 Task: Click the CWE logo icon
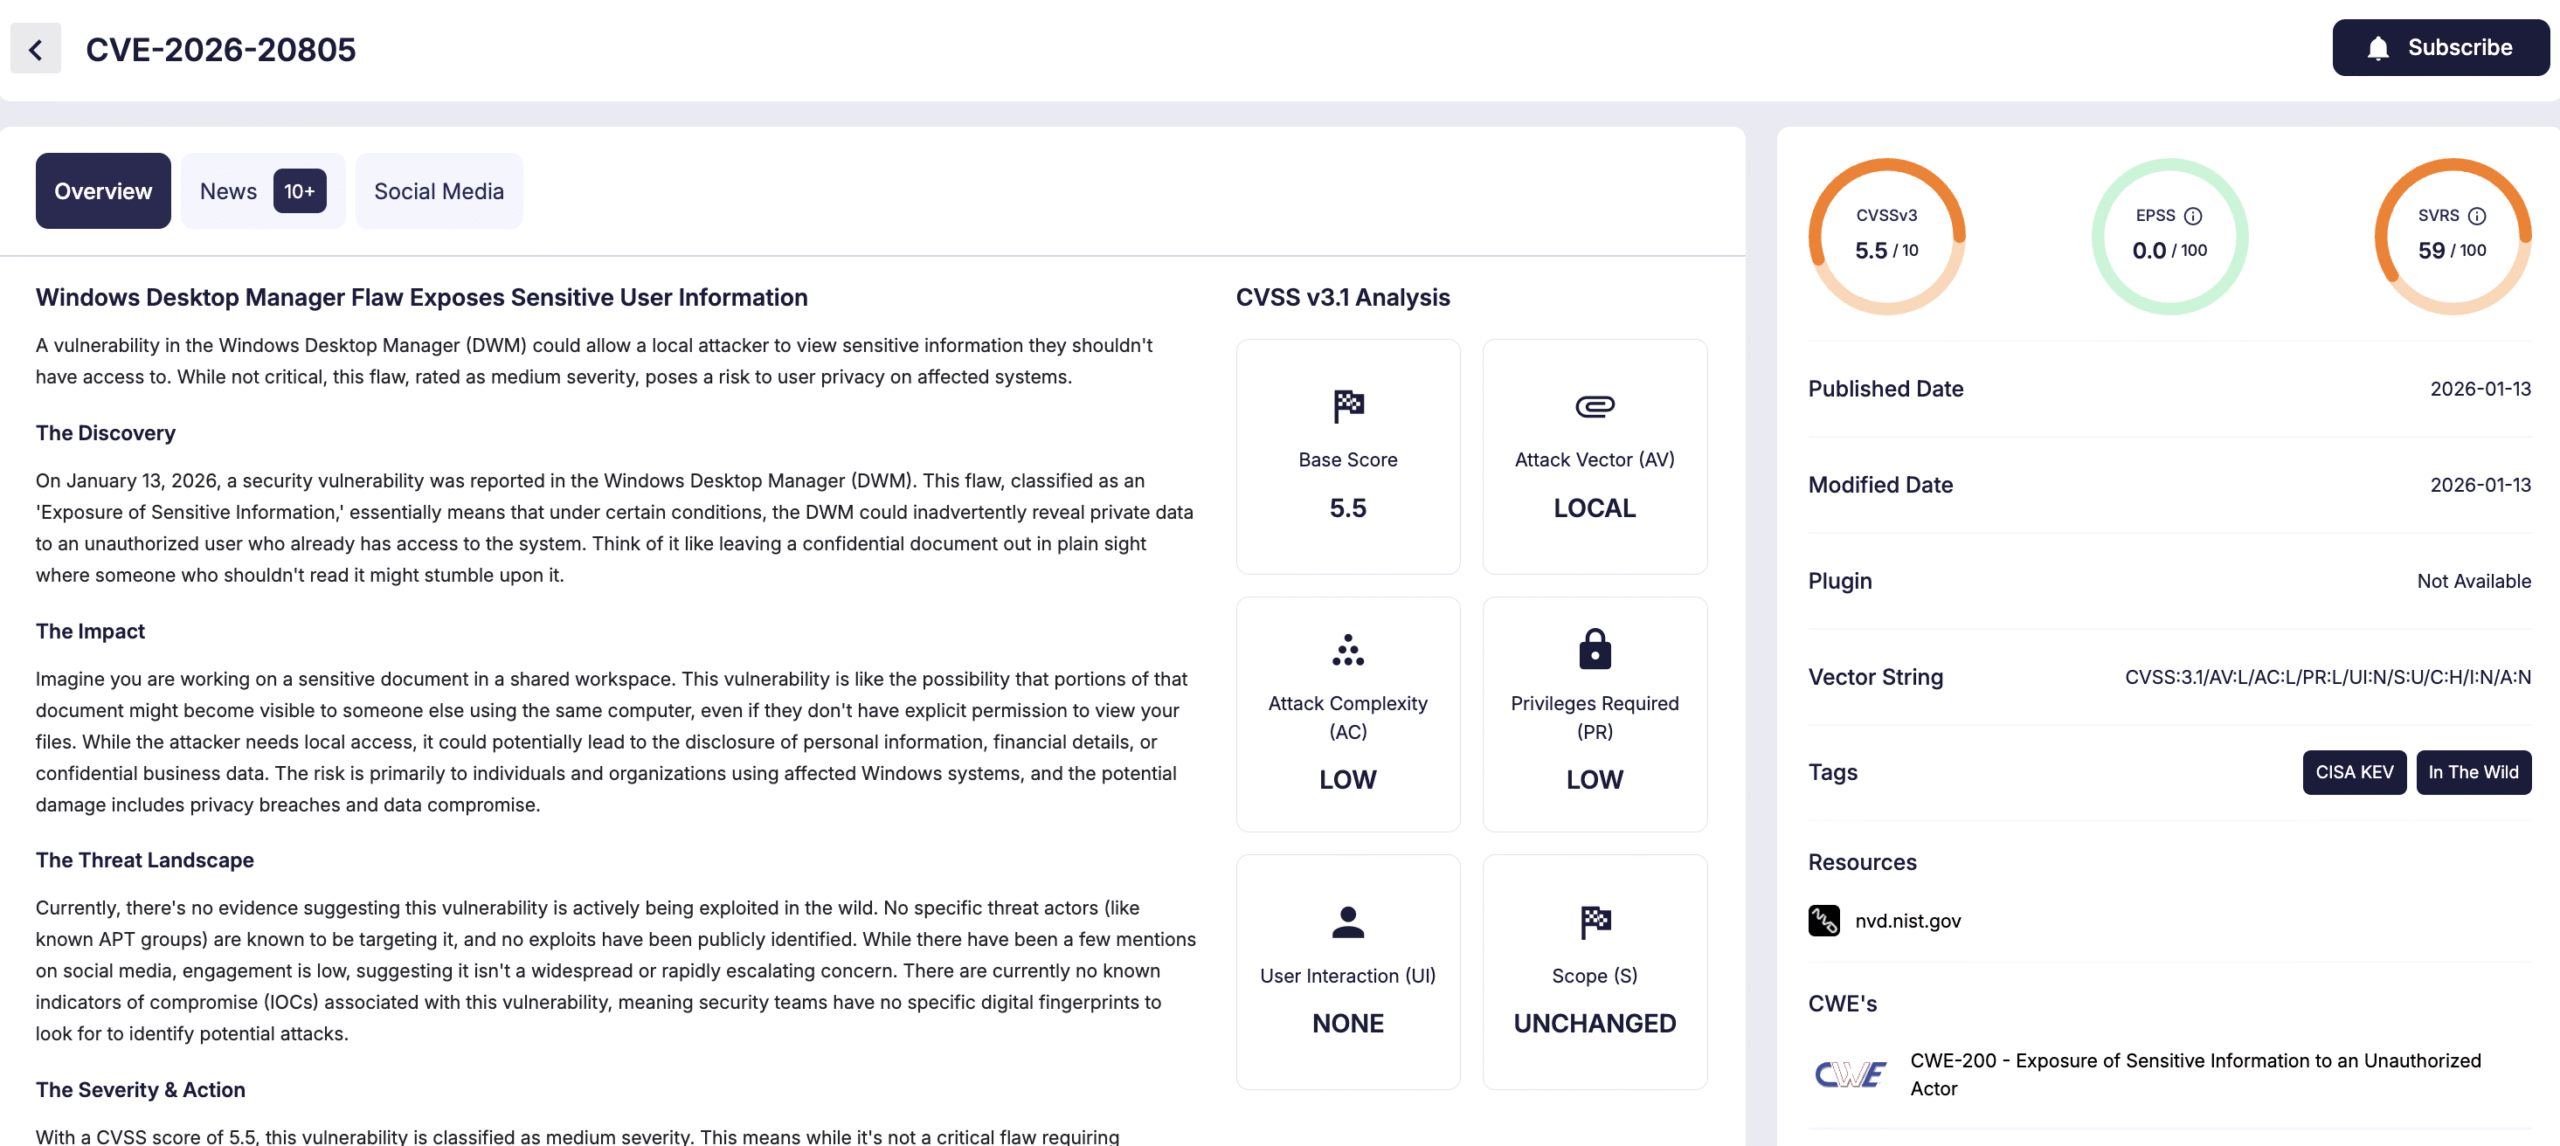tap(1850, 1075)
